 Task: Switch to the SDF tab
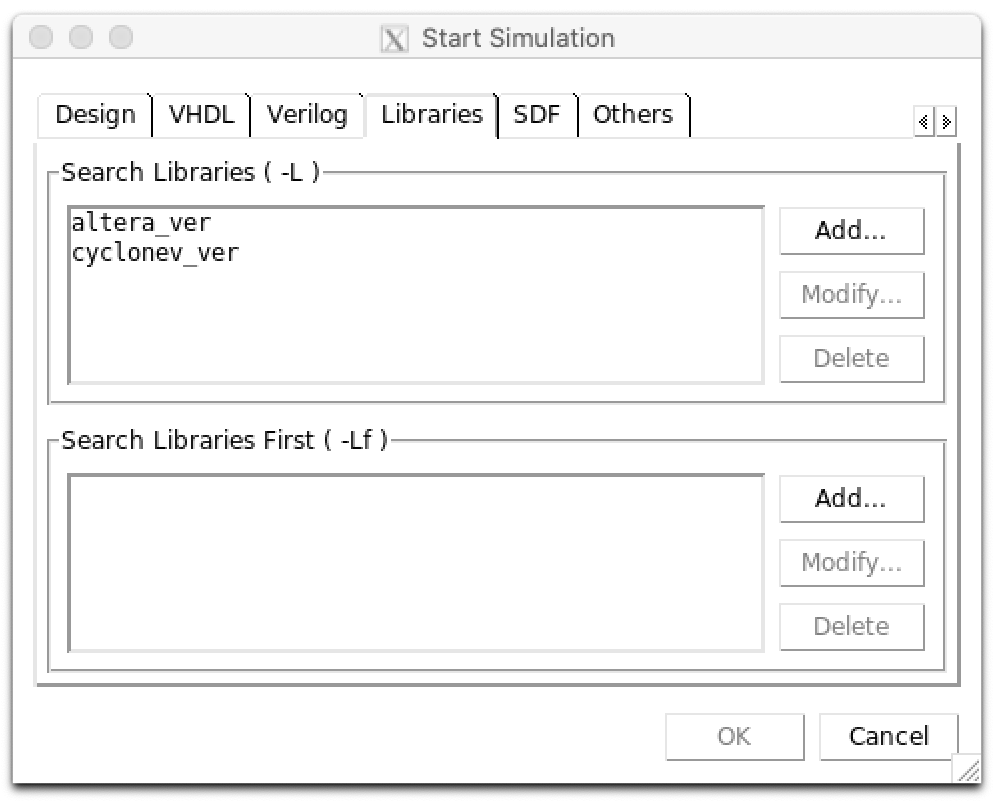(x=538, y=115)
